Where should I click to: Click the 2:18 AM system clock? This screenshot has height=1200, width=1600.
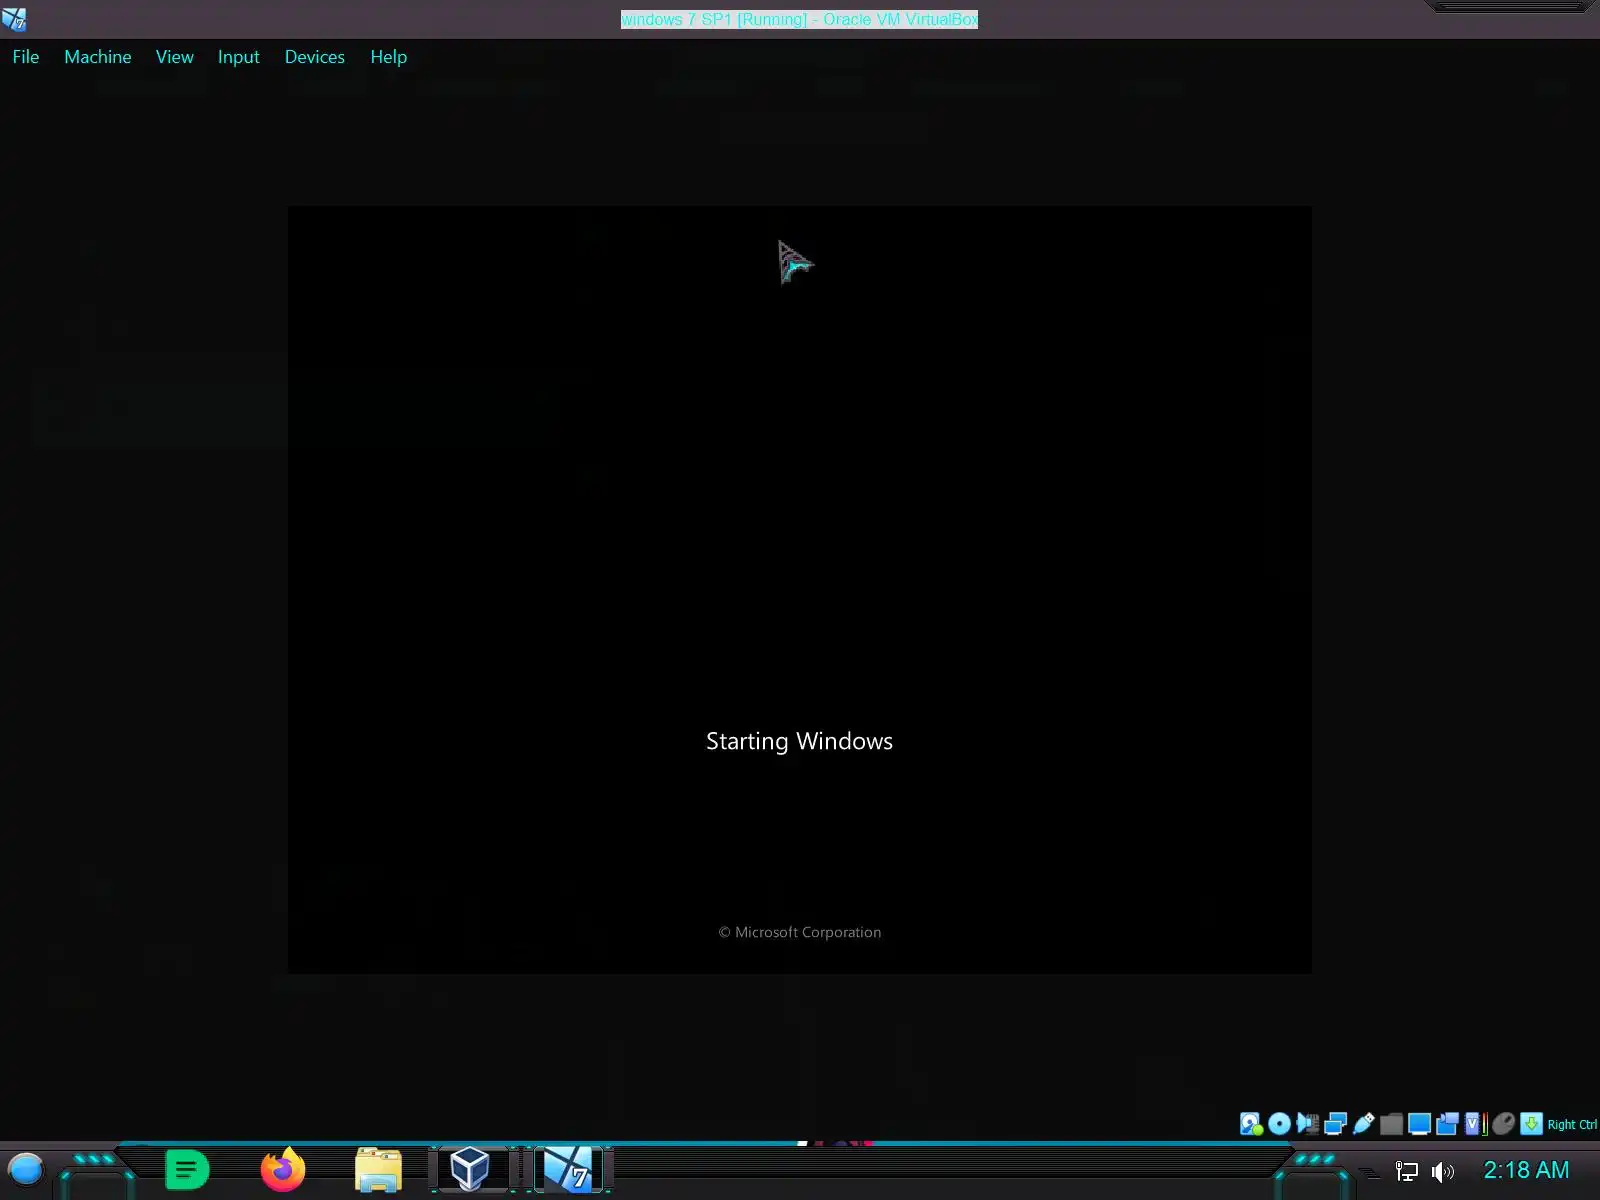coord(1526,1170)
